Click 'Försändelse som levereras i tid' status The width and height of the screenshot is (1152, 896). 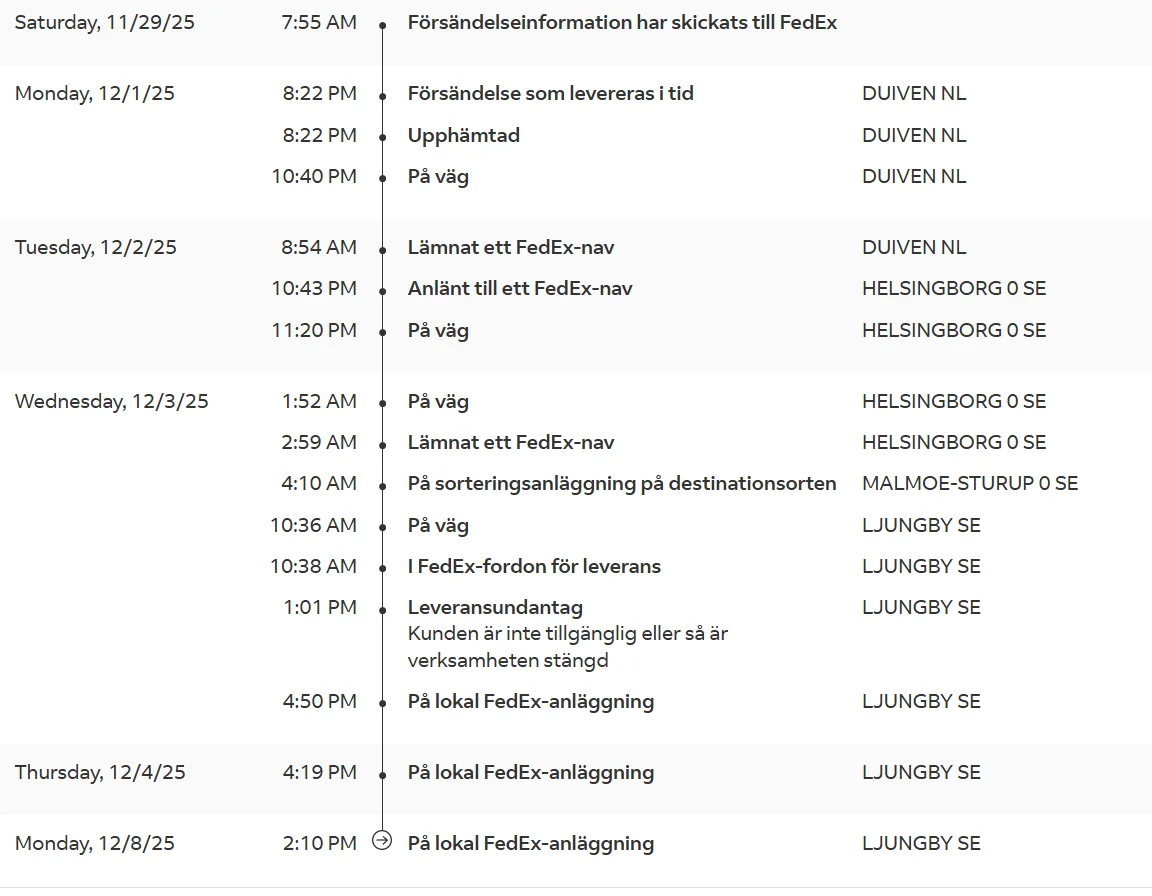click(550, 93)
